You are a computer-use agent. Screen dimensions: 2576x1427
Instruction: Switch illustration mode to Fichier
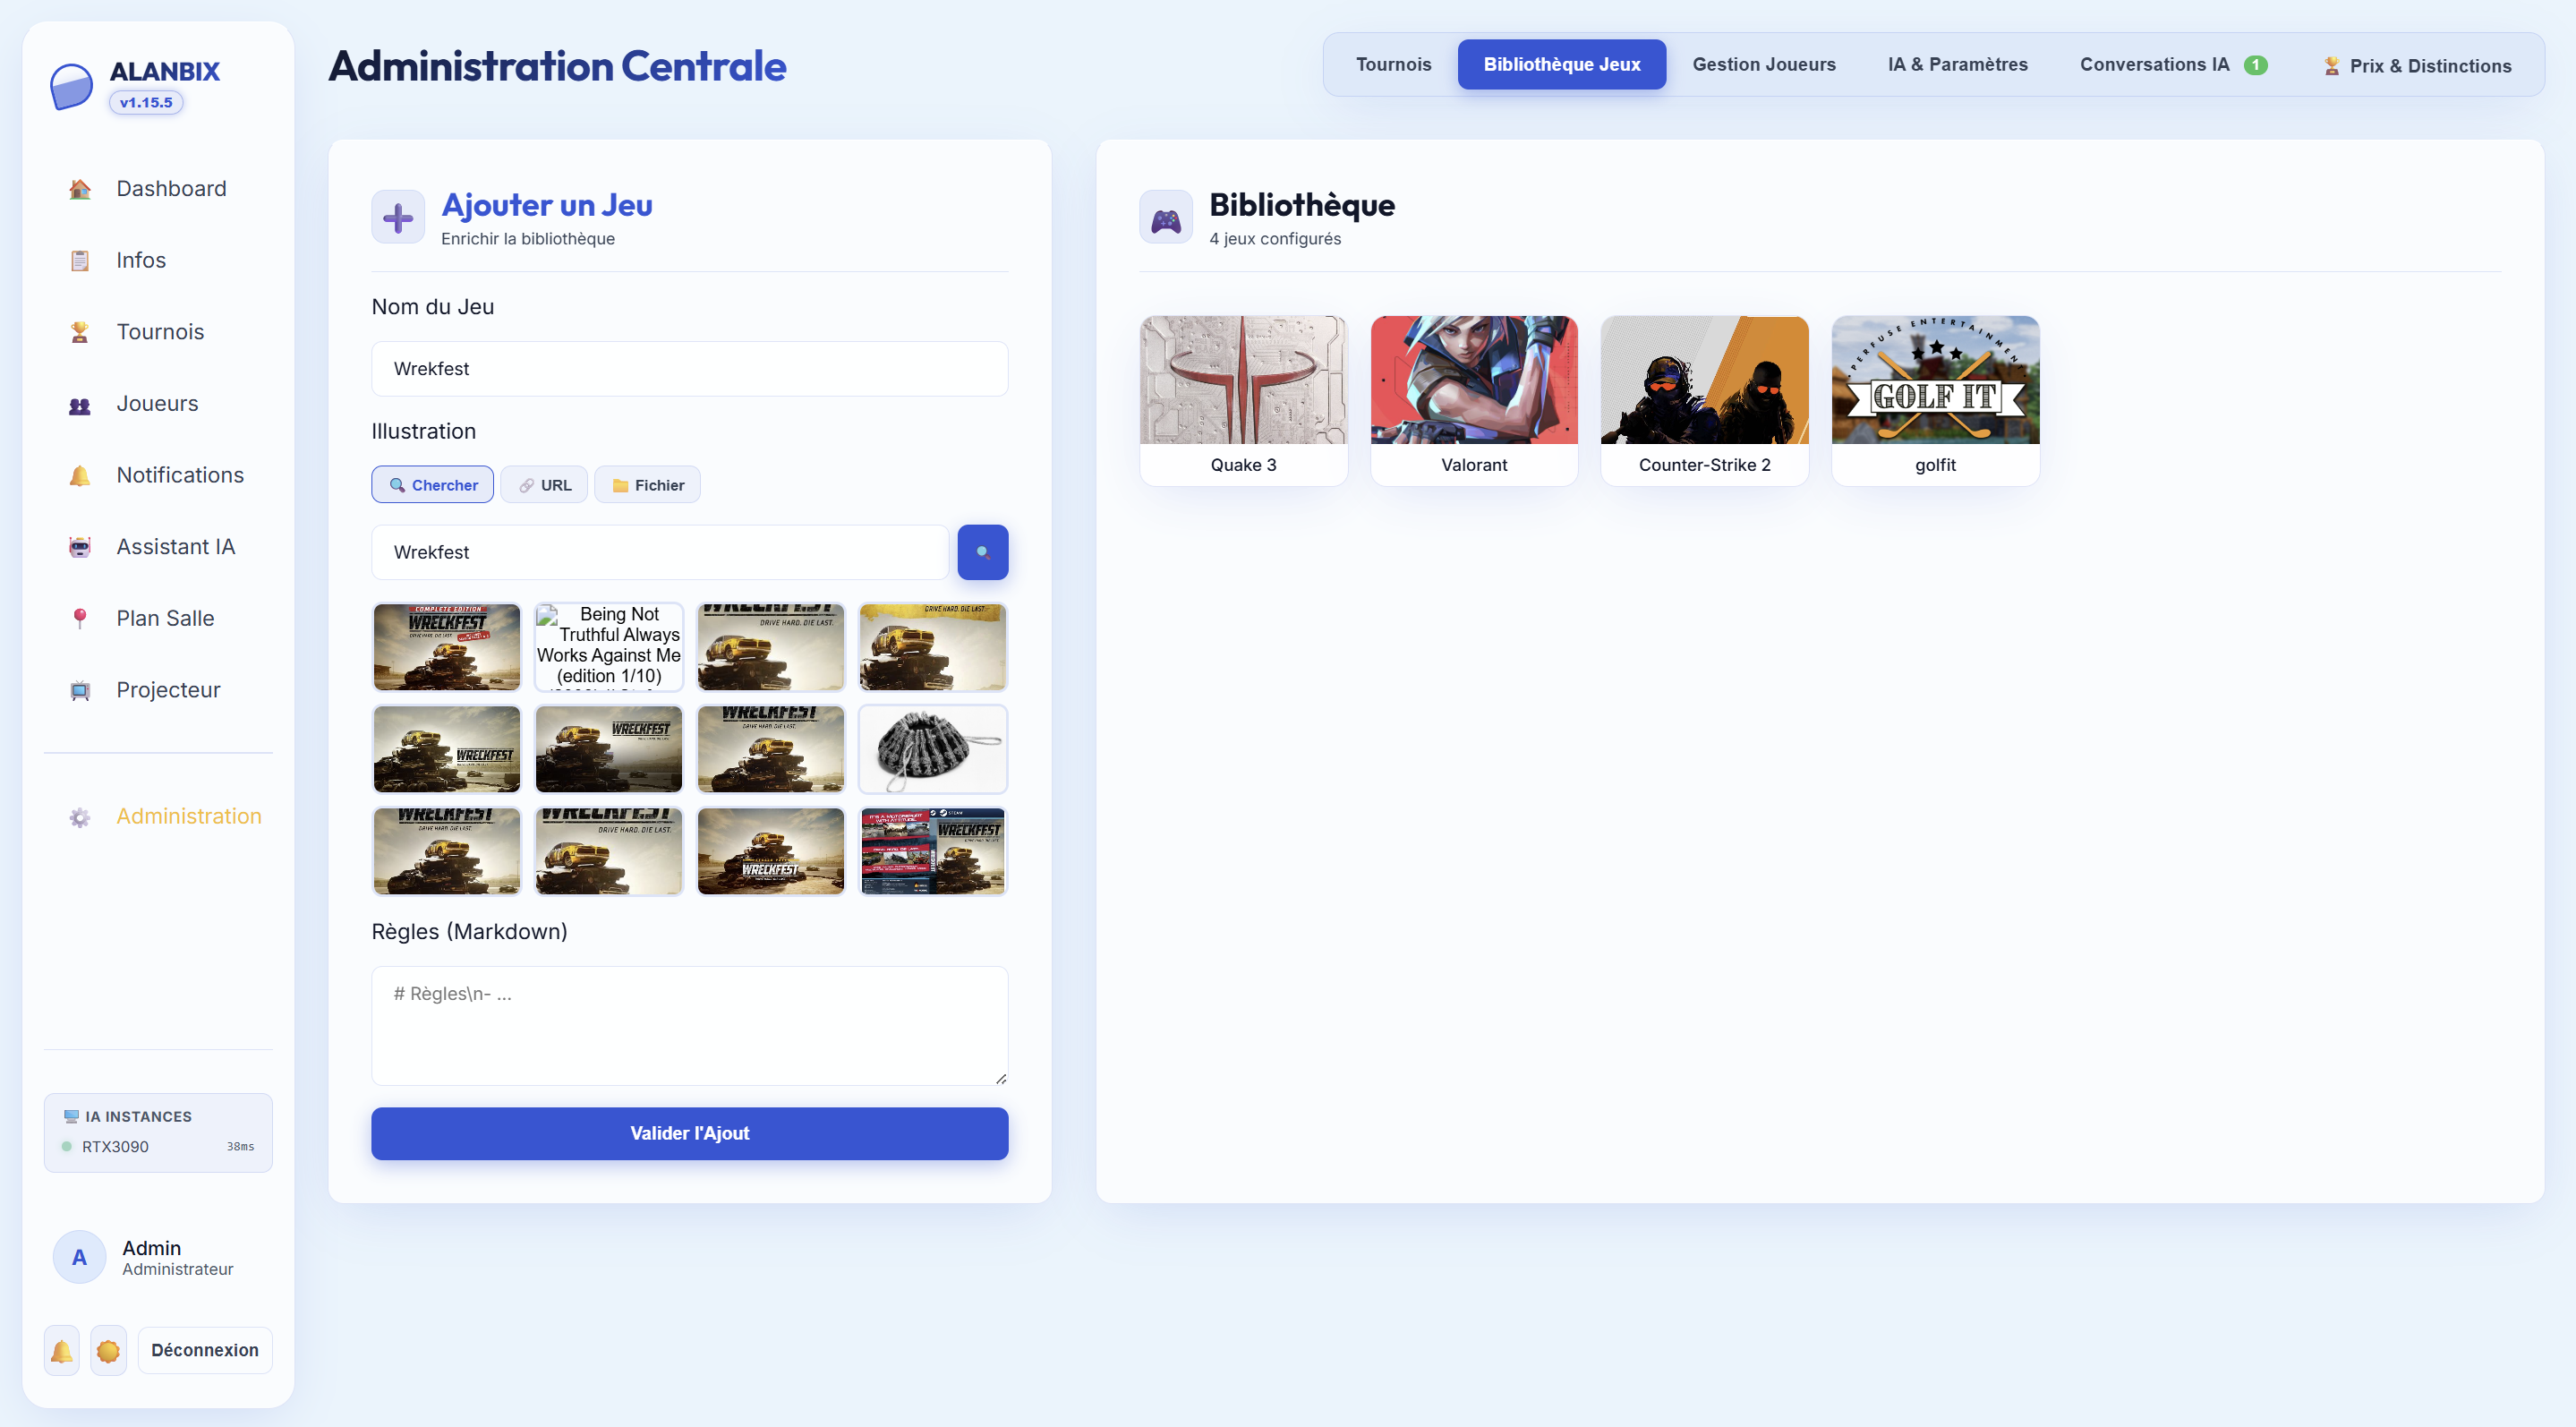coord(647,485)
